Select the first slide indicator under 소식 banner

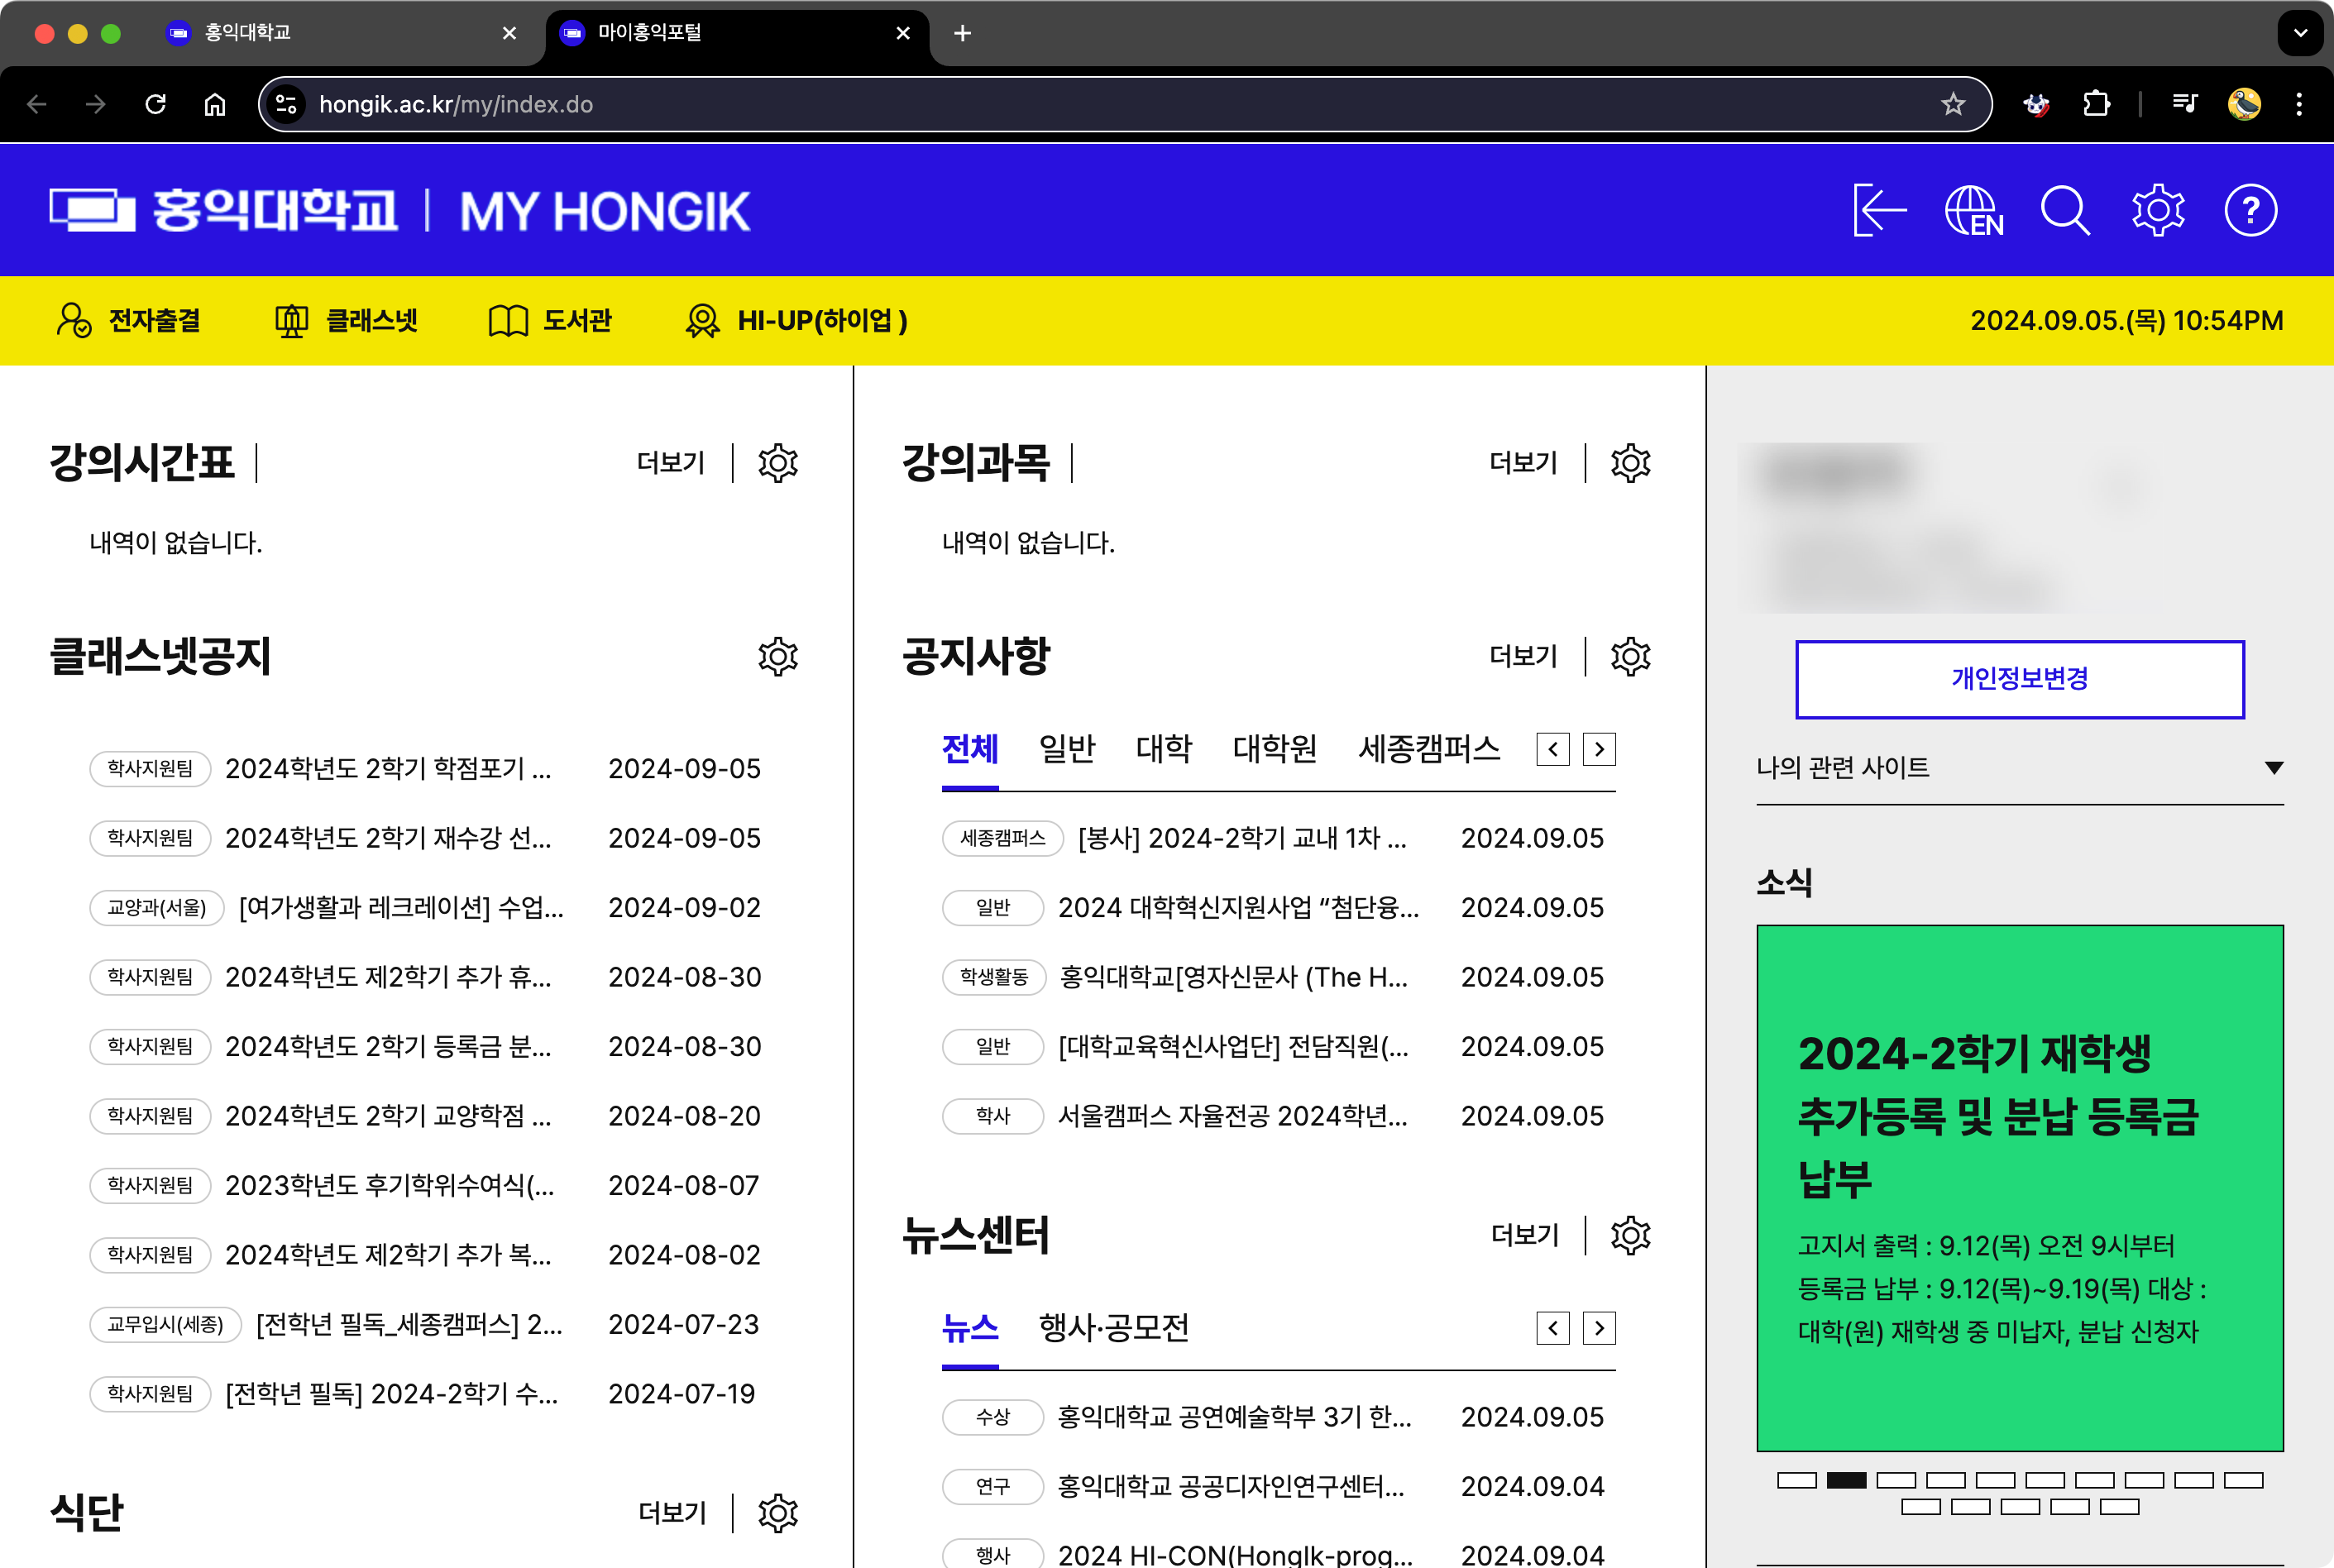point(1797,1481)
